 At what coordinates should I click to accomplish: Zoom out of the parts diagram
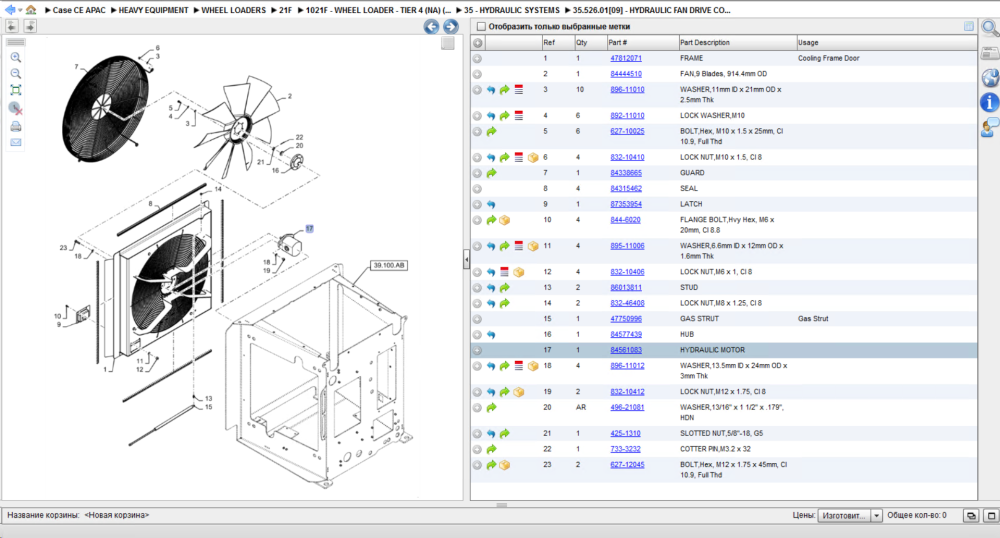(16, 73)
